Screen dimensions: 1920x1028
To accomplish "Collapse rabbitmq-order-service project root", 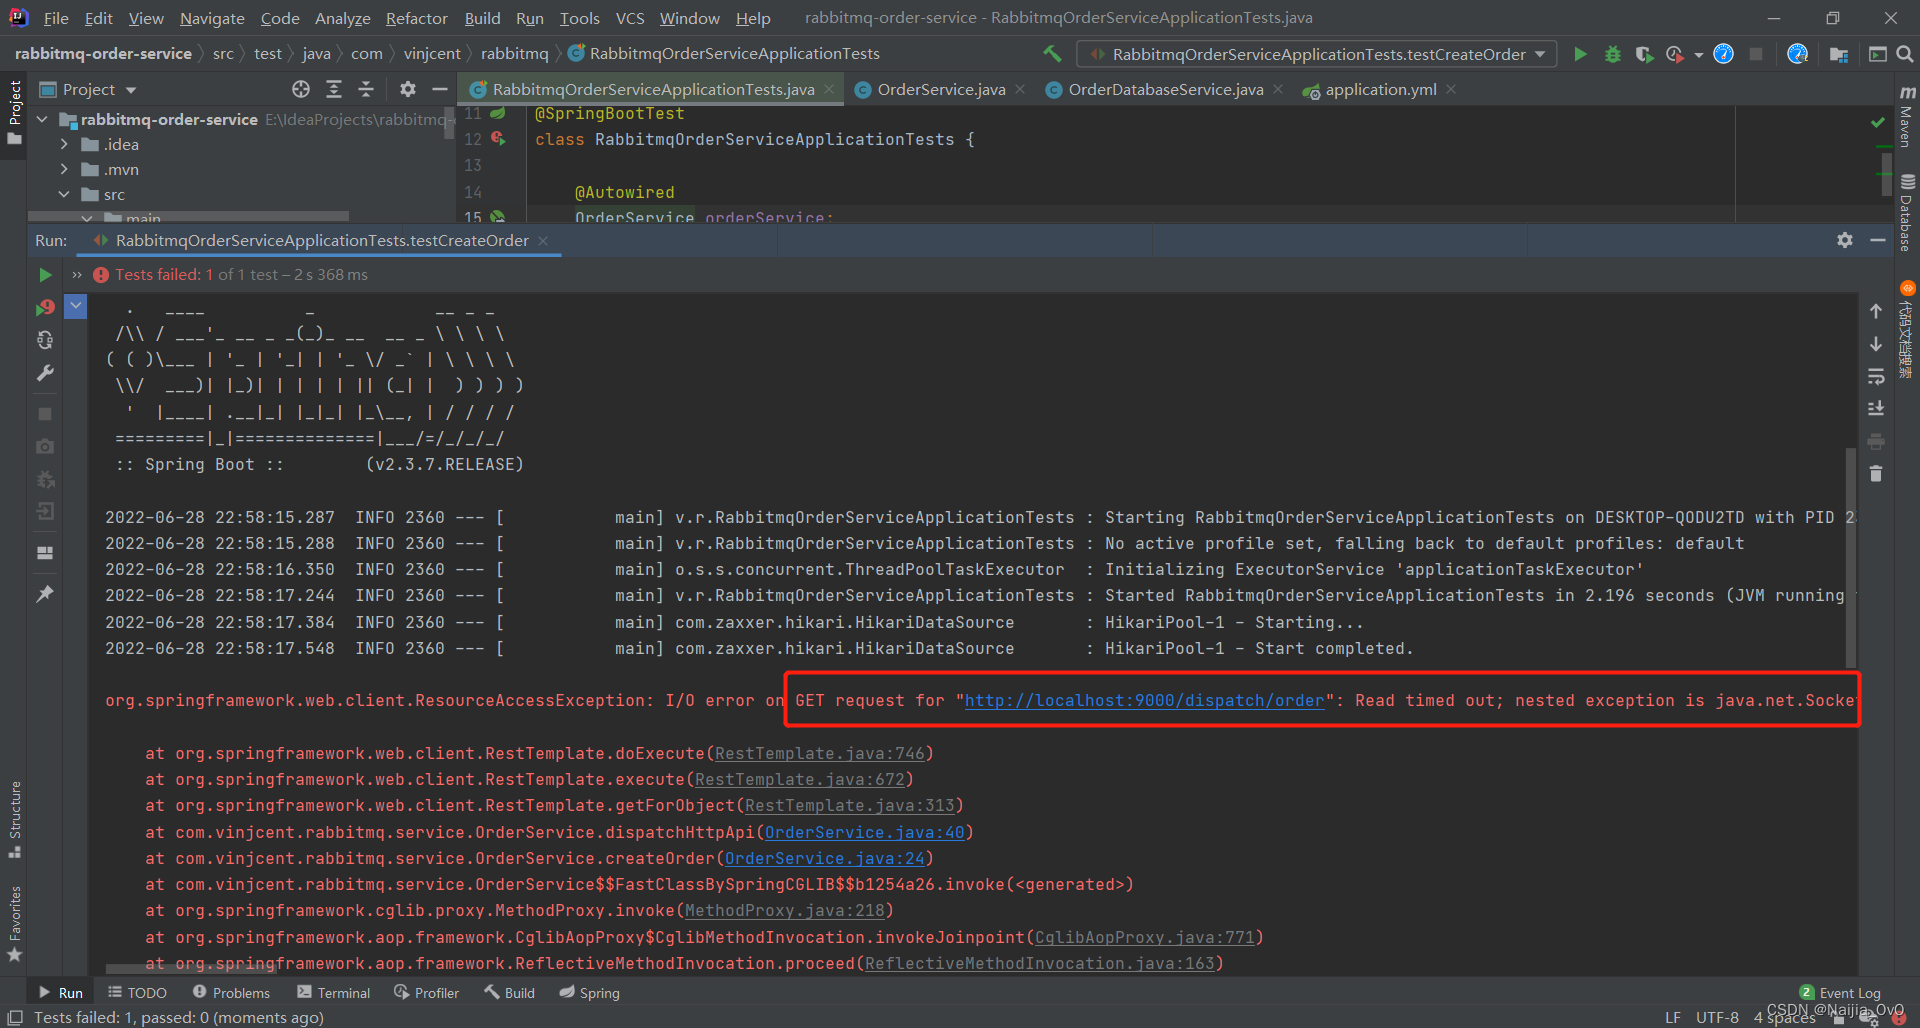I will click(x=42, y=119).
